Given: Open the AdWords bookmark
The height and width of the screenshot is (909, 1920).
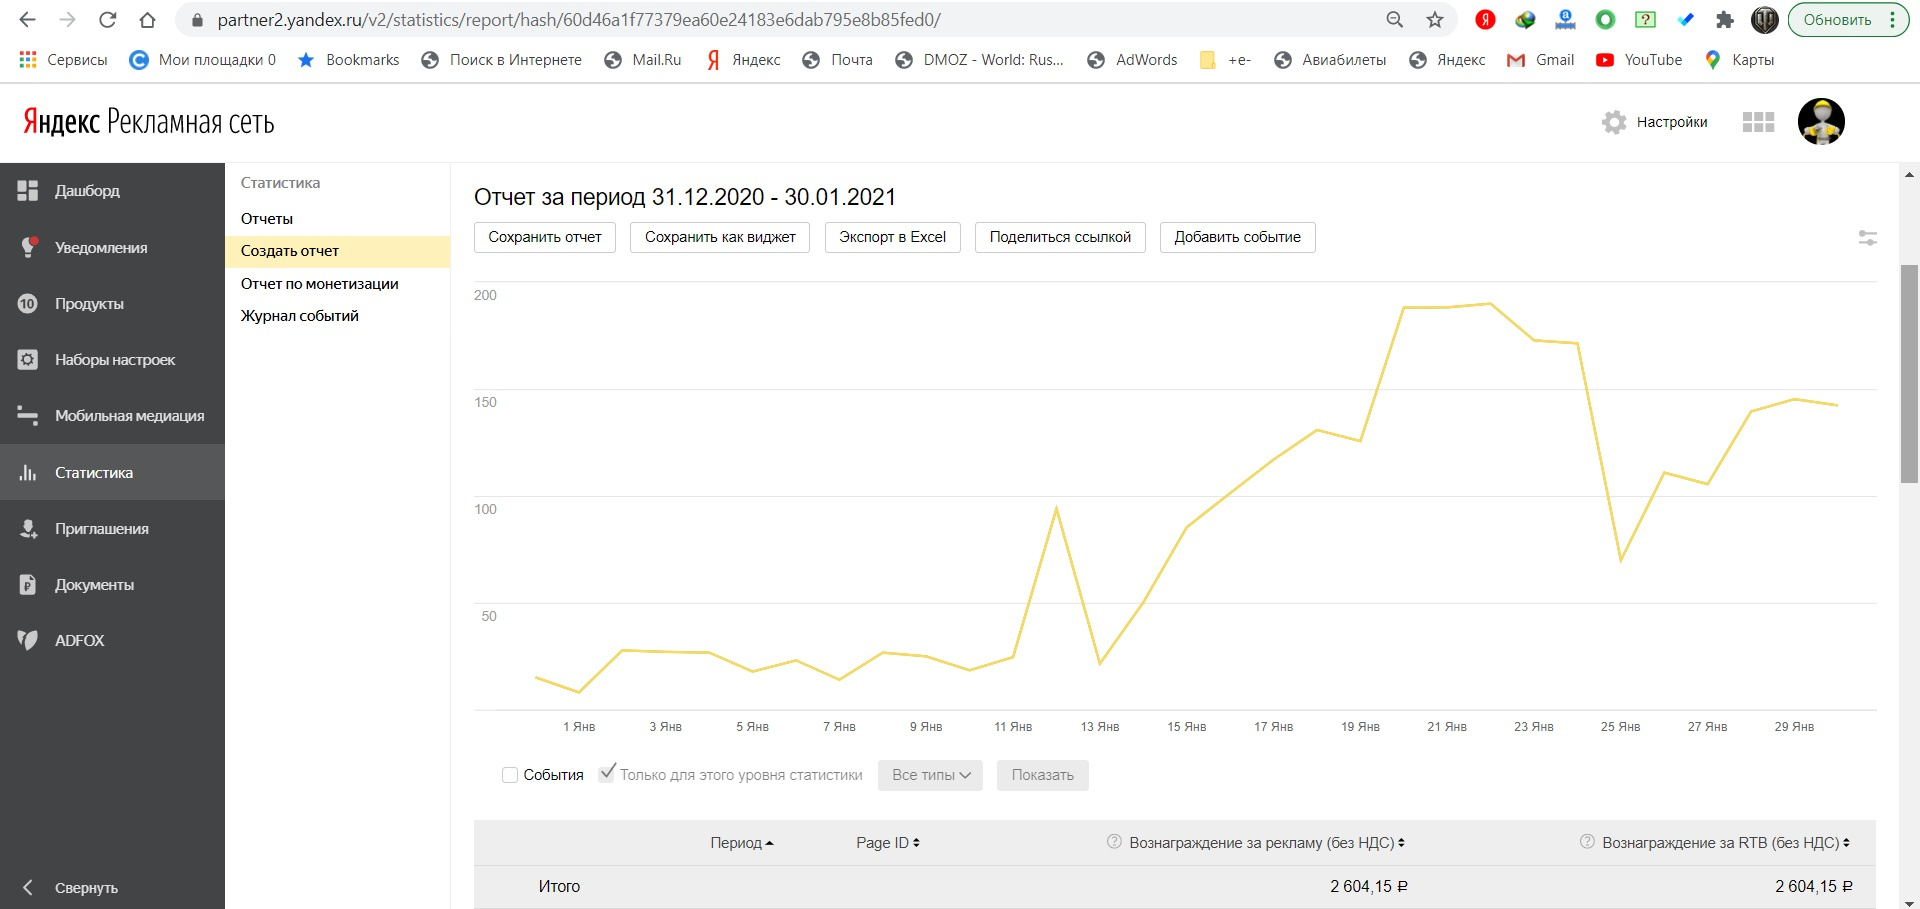Looking at the screenshot, I should 1132,60.
